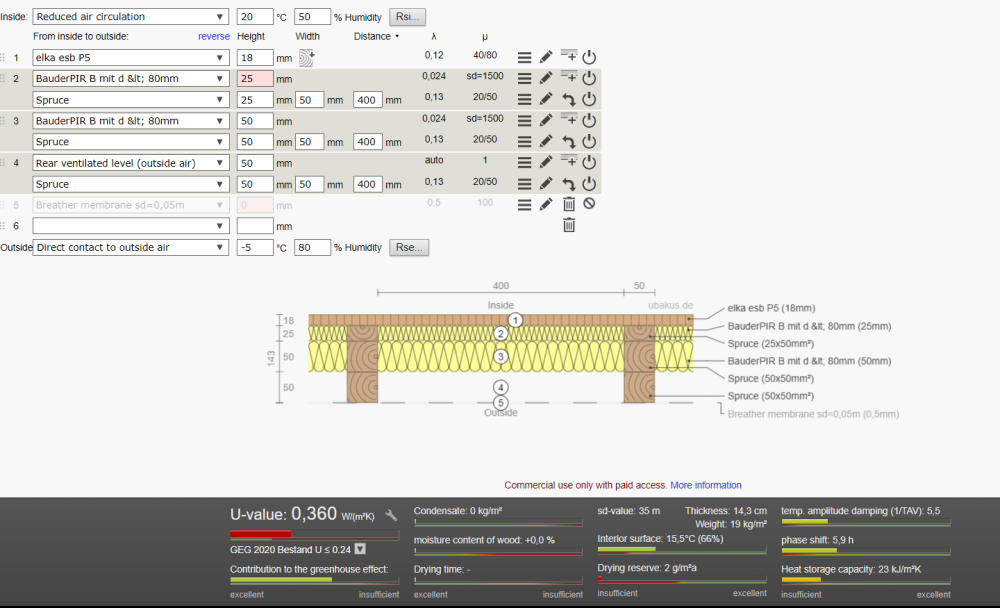Select layer marker 1 in the cross-section diagram

click(x=515, y=320)
